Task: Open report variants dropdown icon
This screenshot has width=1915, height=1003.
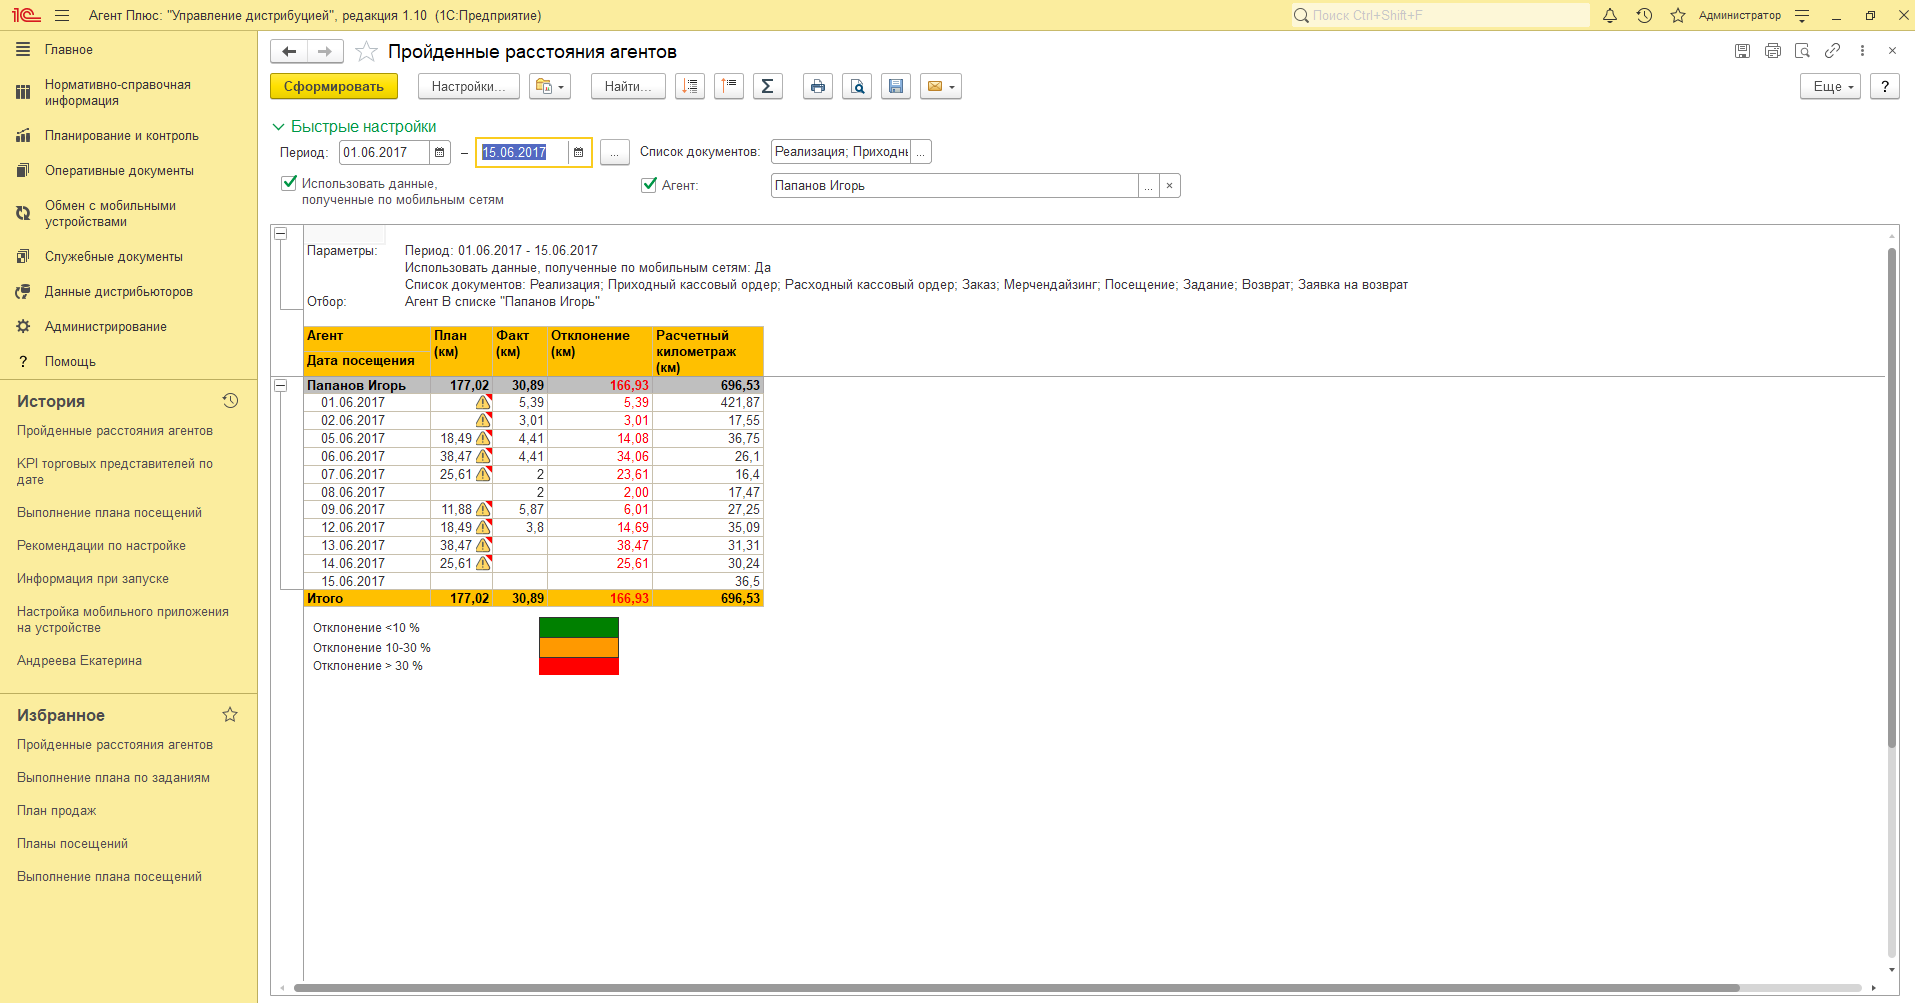Action: [549, 87]
